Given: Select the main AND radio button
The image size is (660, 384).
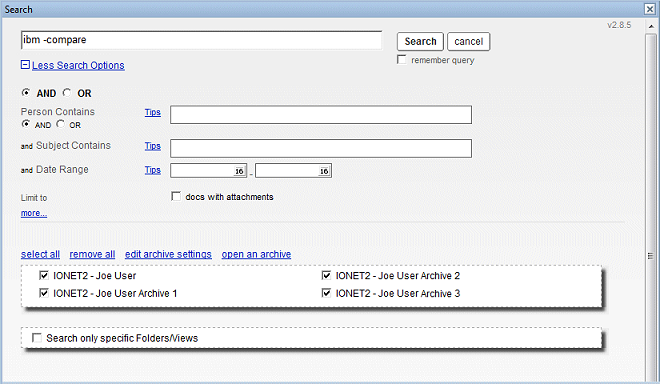Looking at the screenshot, I should coord(26,93).
